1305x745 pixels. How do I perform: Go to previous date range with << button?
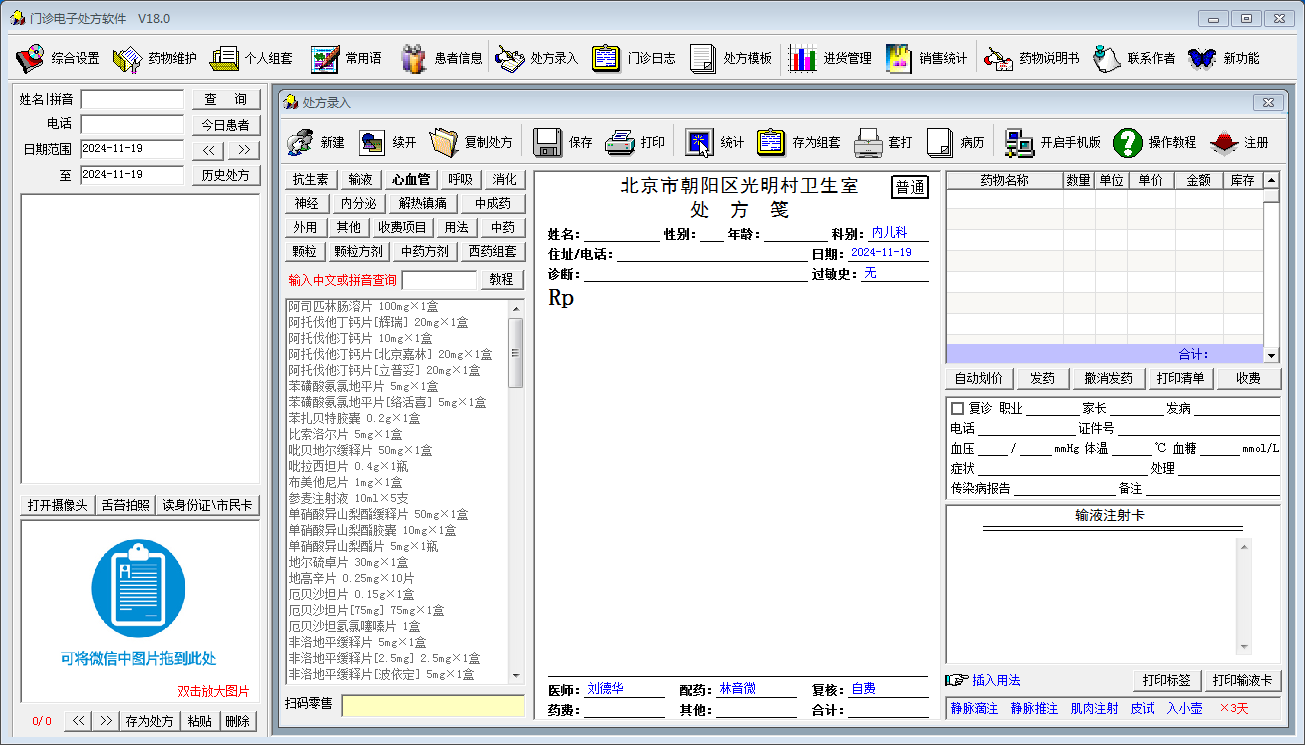click(x=208, y=150)
